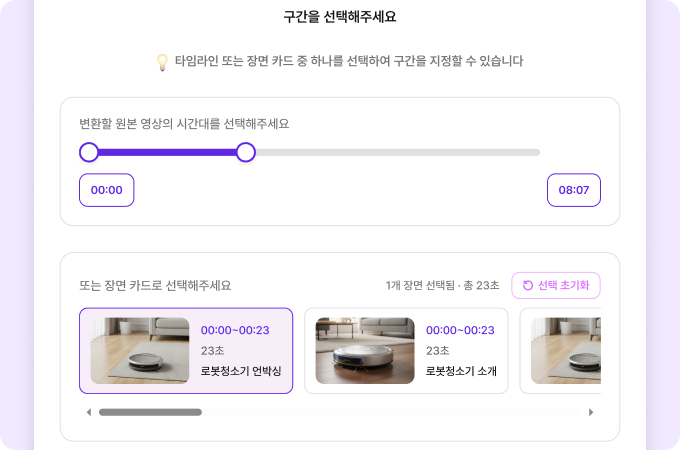Click the reset icon in 선택 초기화
This screenshot has height=450, width=680.
click(x=528, y=286)
